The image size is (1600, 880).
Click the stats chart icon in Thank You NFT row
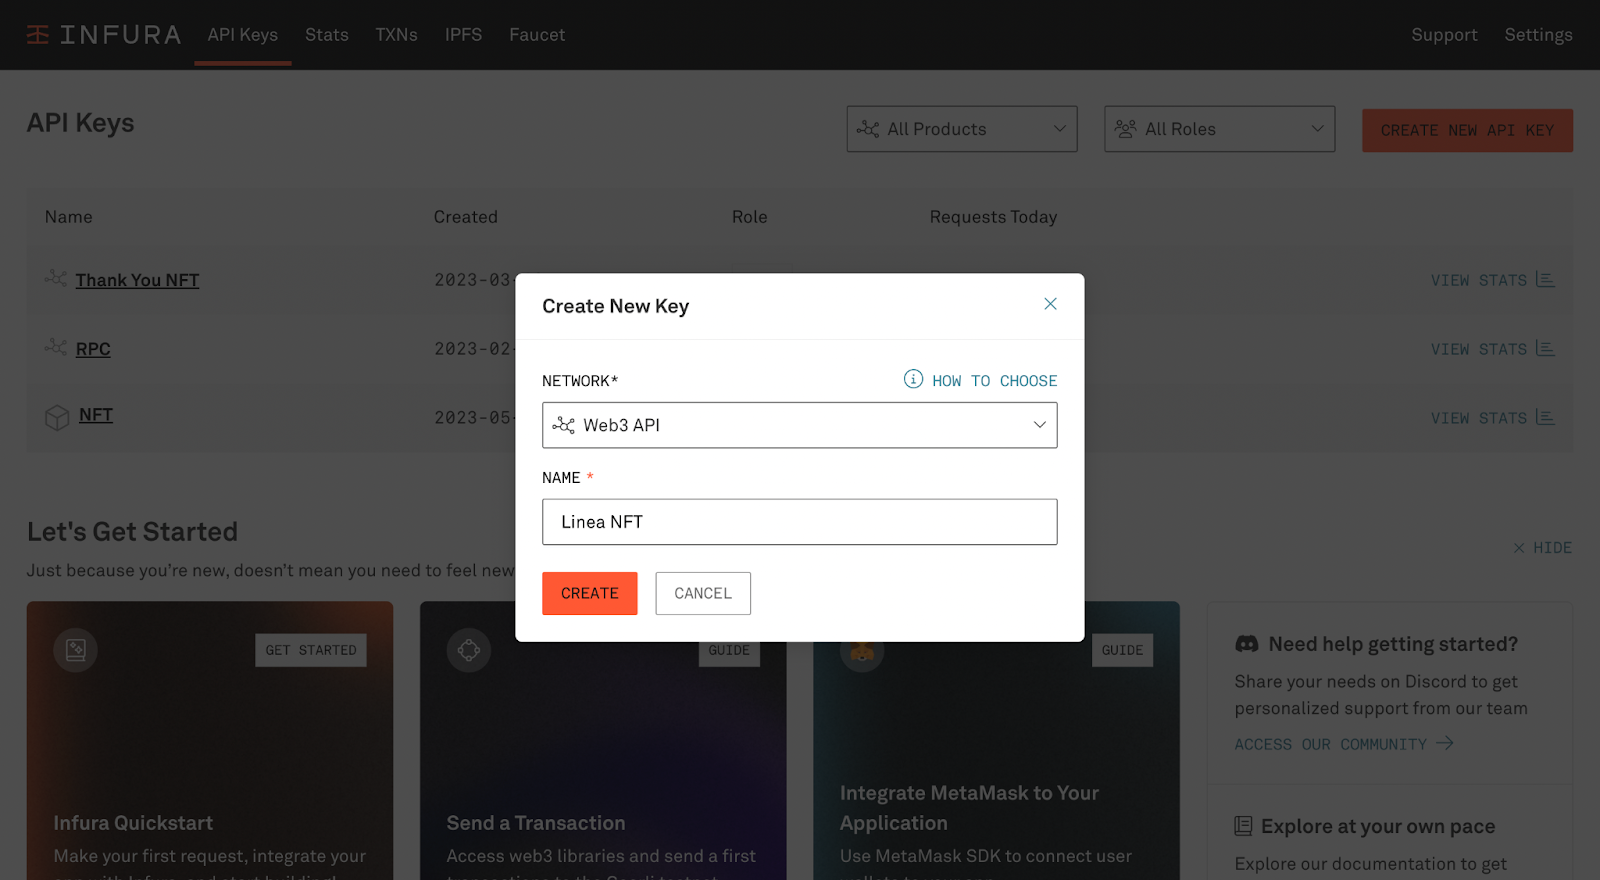pos(1545,279)
